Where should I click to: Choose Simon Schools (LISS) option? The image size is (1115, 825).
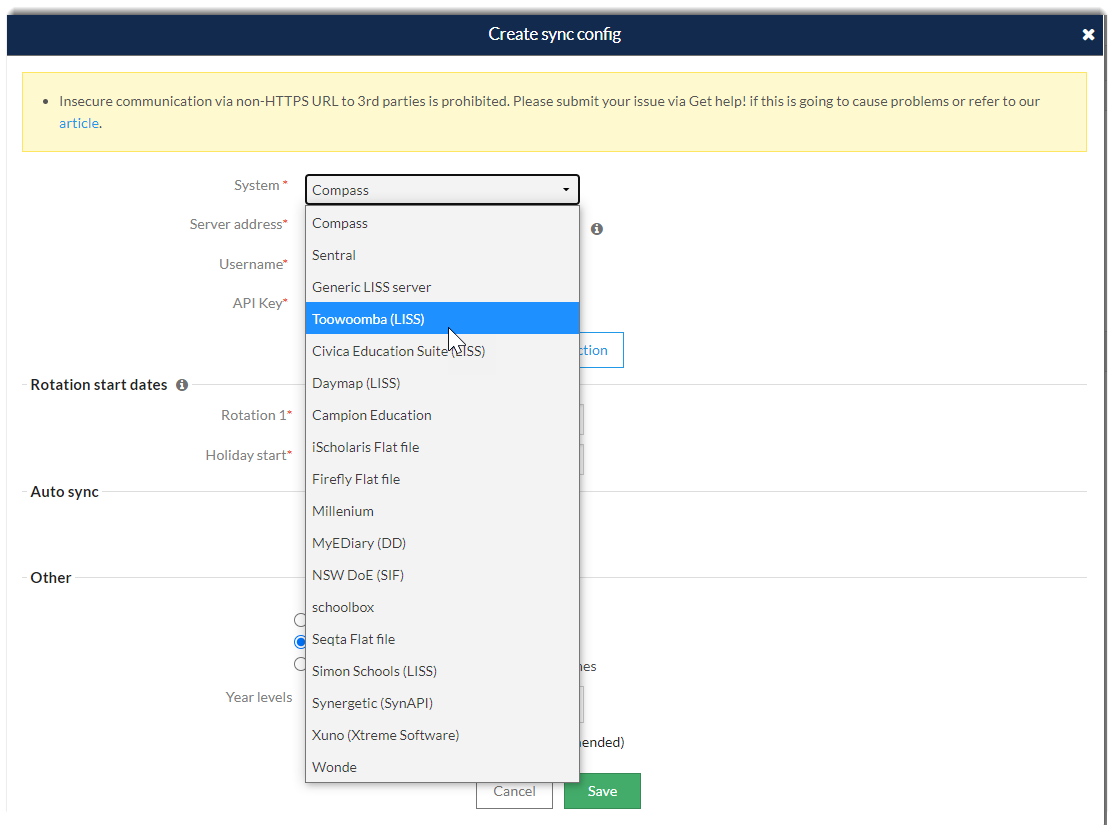[x=442, y=671]
